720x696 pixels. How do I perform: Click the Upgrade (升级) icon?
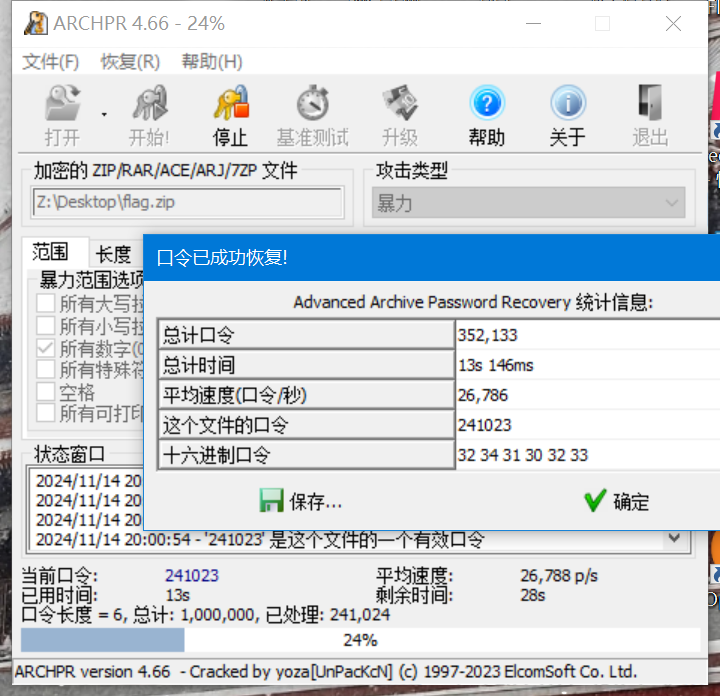399,103
